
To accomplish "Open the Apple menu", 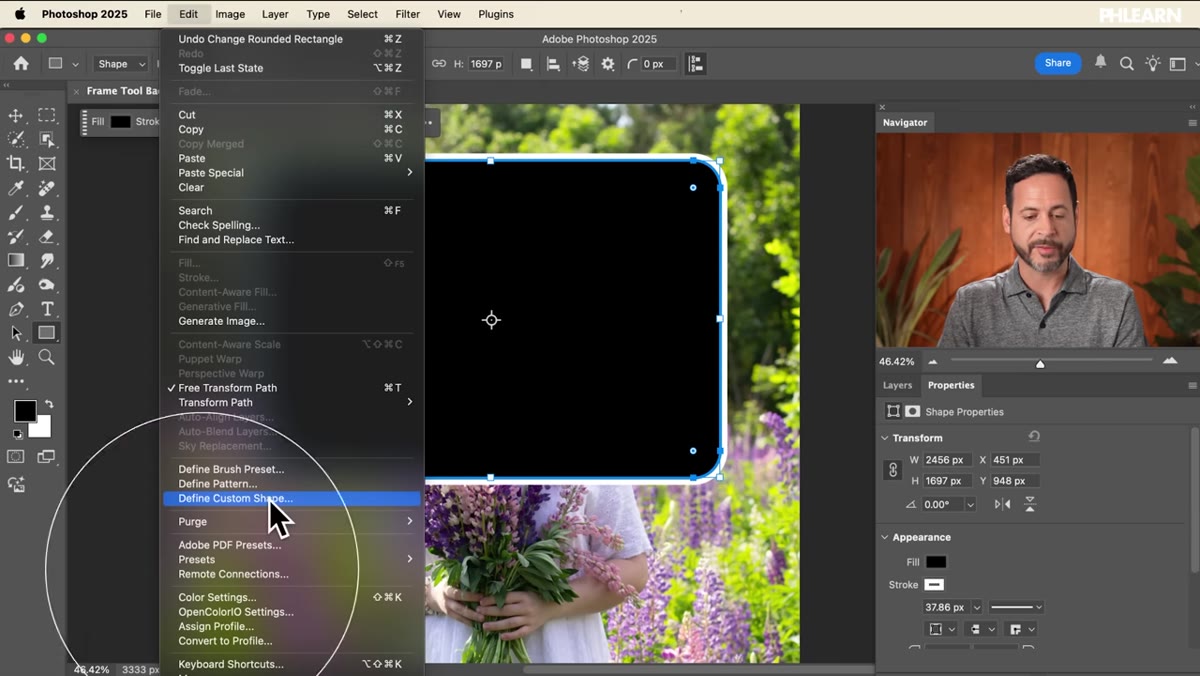I will (19, 14).
